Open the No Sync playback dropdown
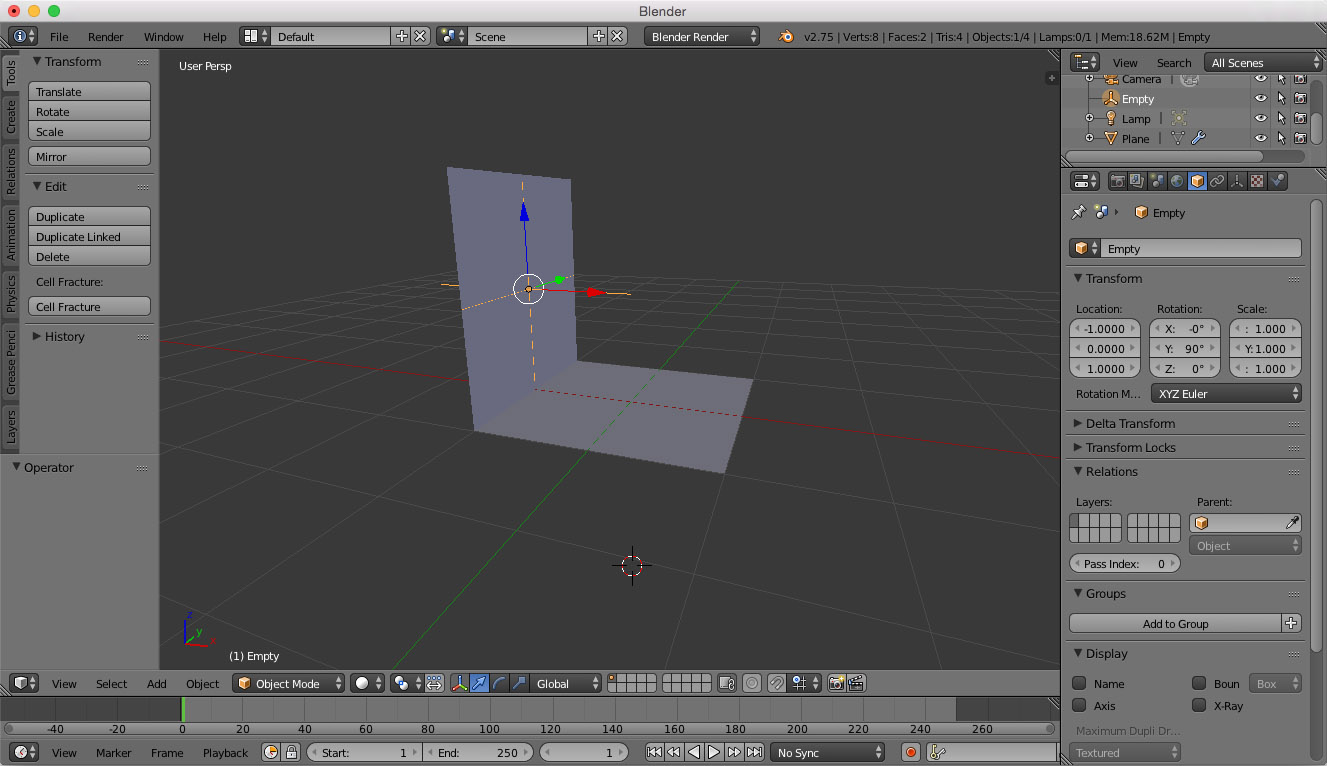The image size is (1327, 766). pos(828,752)
